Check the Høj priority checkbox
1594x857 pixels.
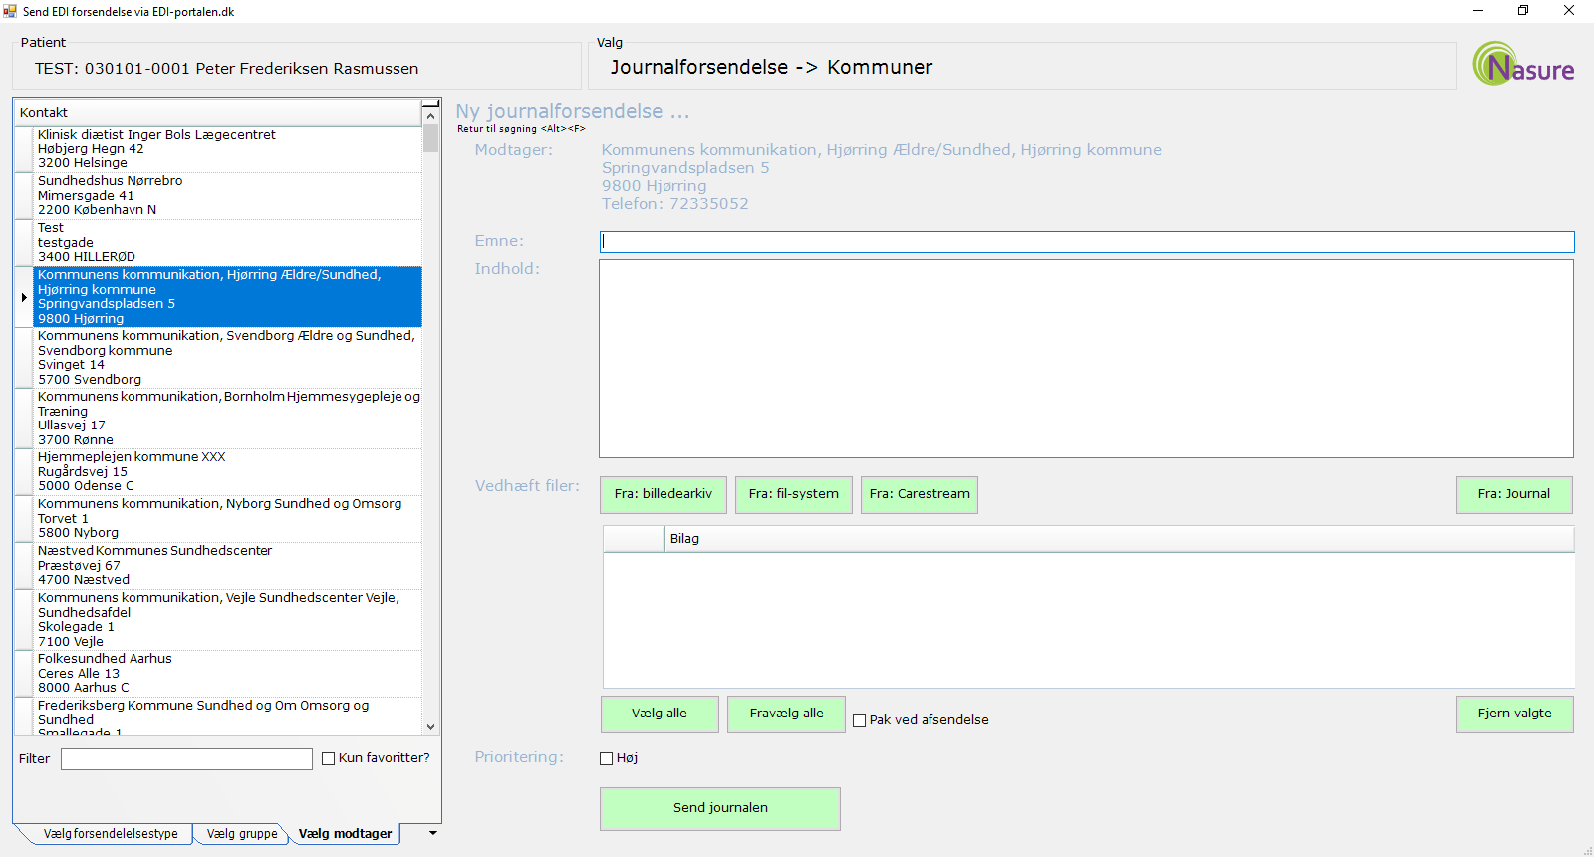[606, 758]
